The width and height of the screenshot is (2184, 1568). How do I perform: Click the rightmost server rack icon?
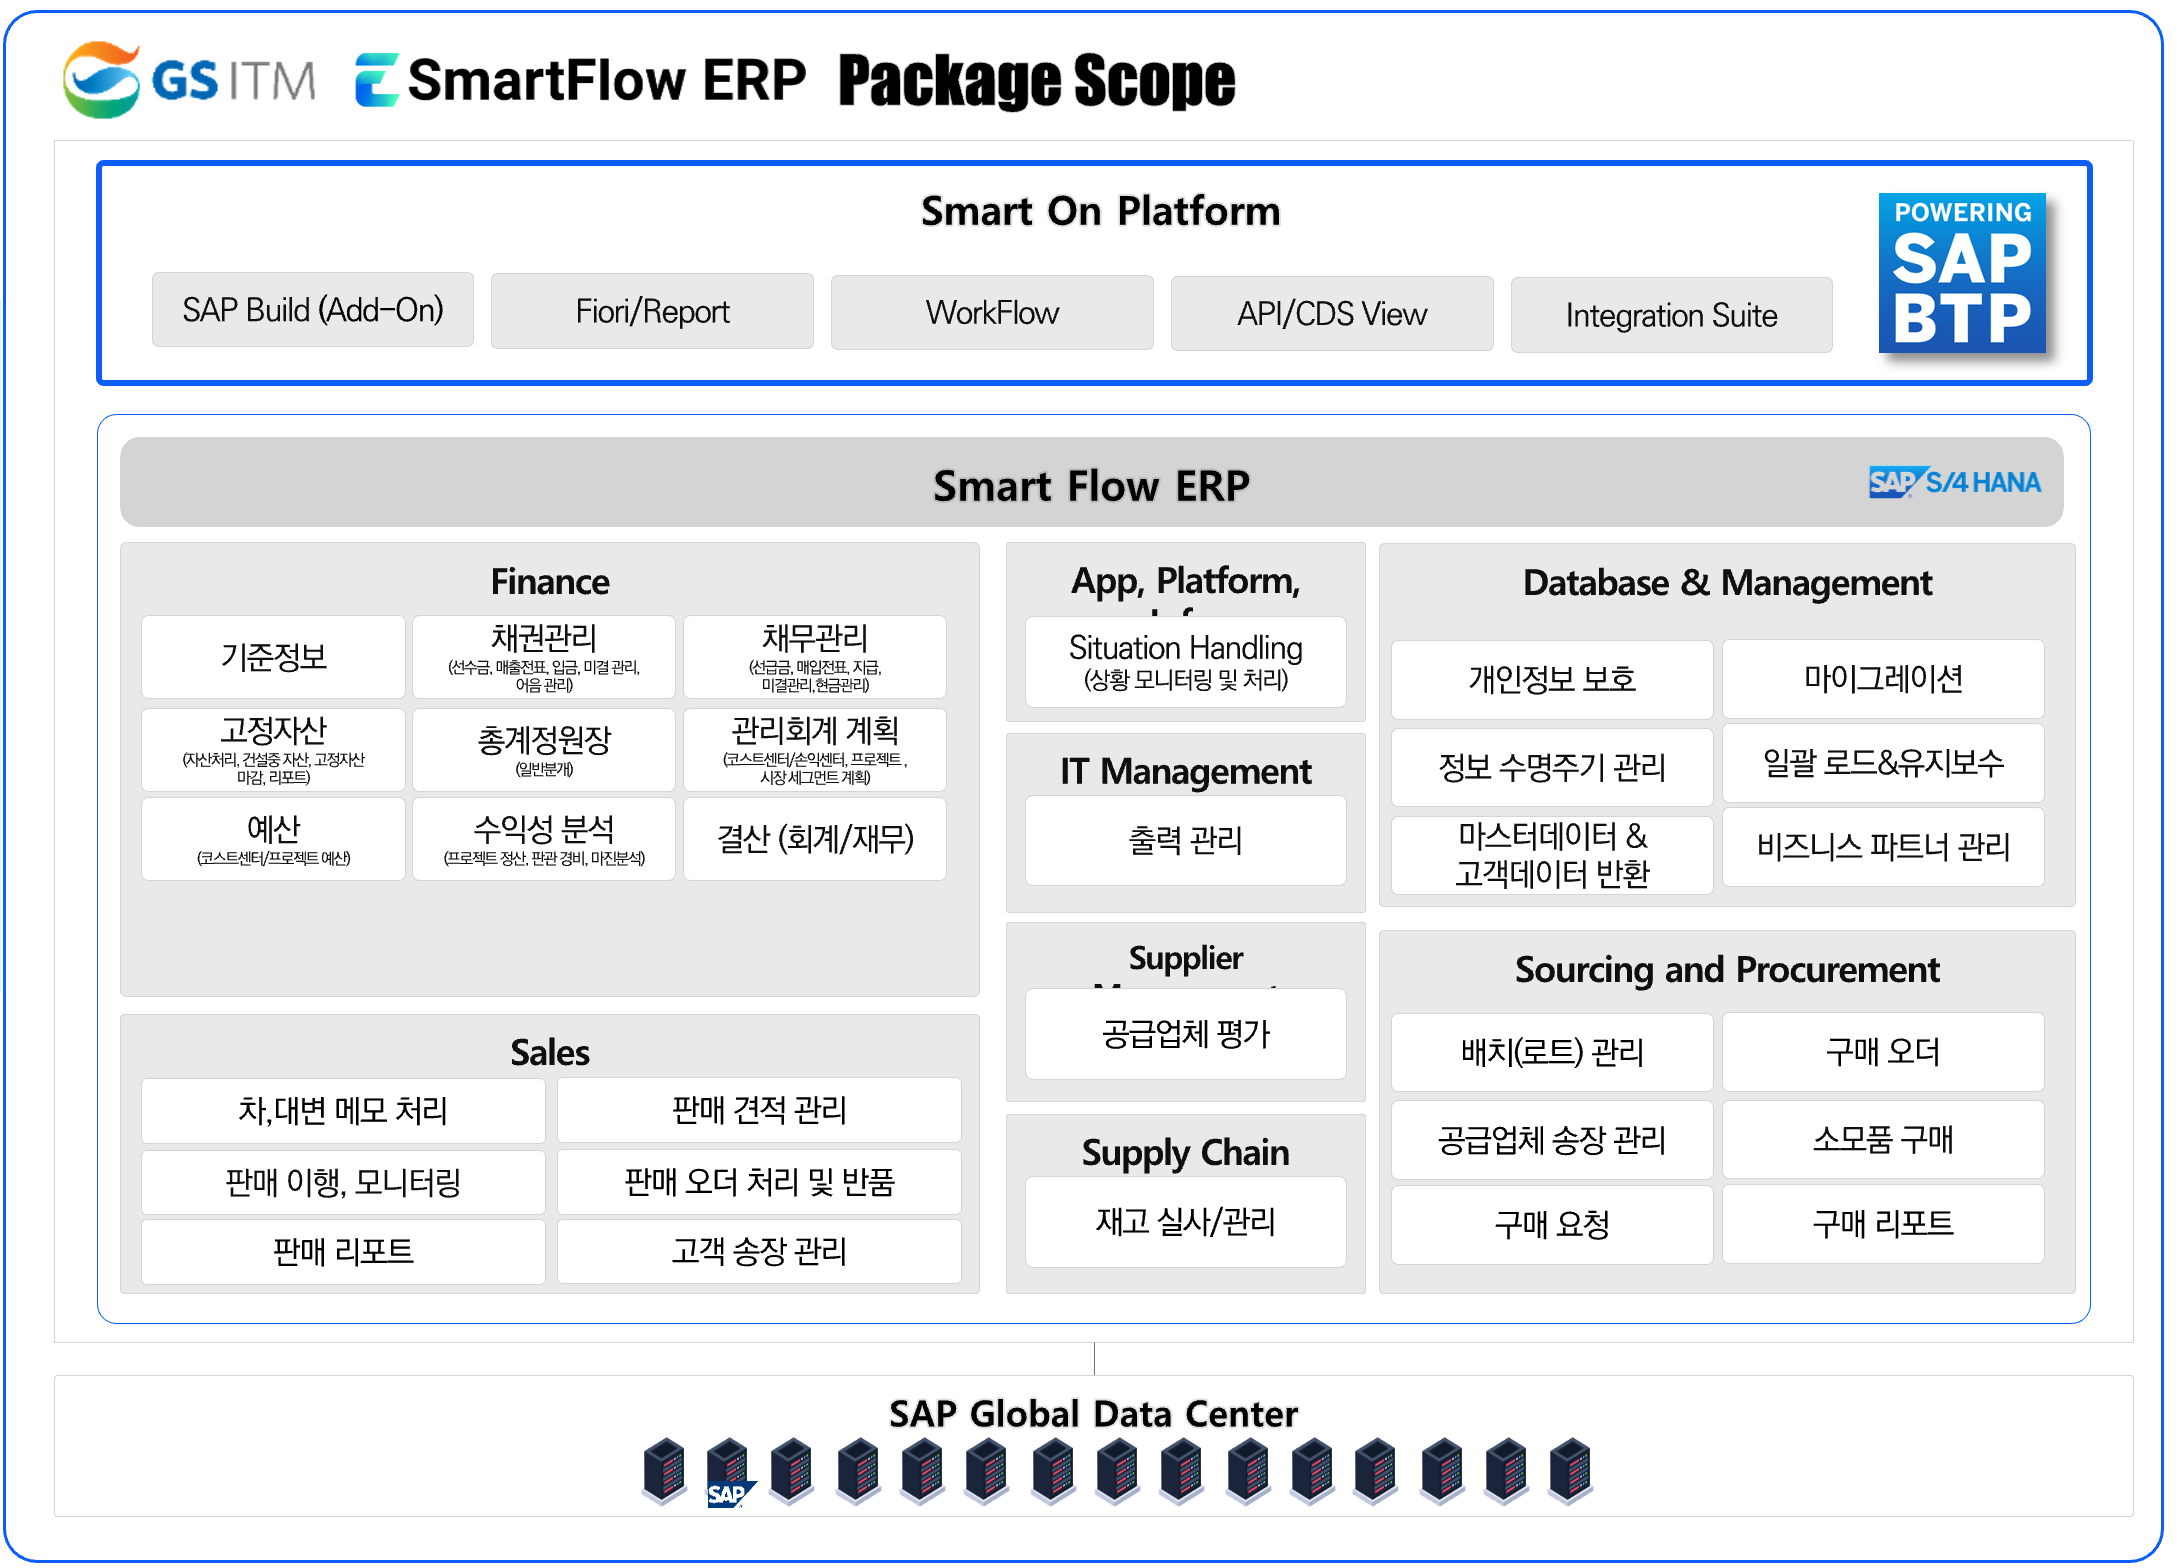point(1571,1472)
